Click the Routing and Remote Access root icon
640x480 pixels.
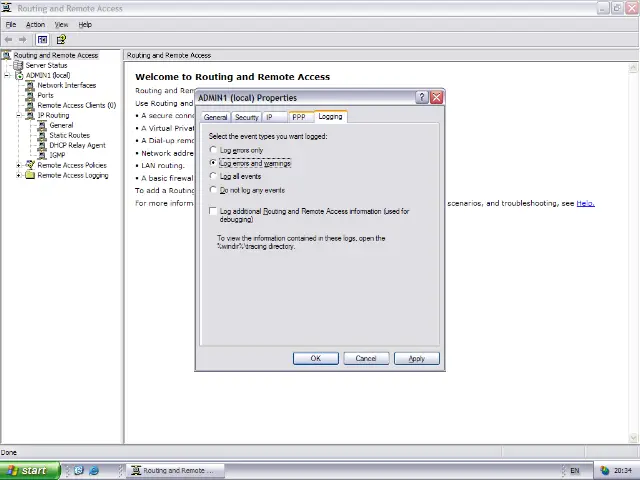click(7, 55)
